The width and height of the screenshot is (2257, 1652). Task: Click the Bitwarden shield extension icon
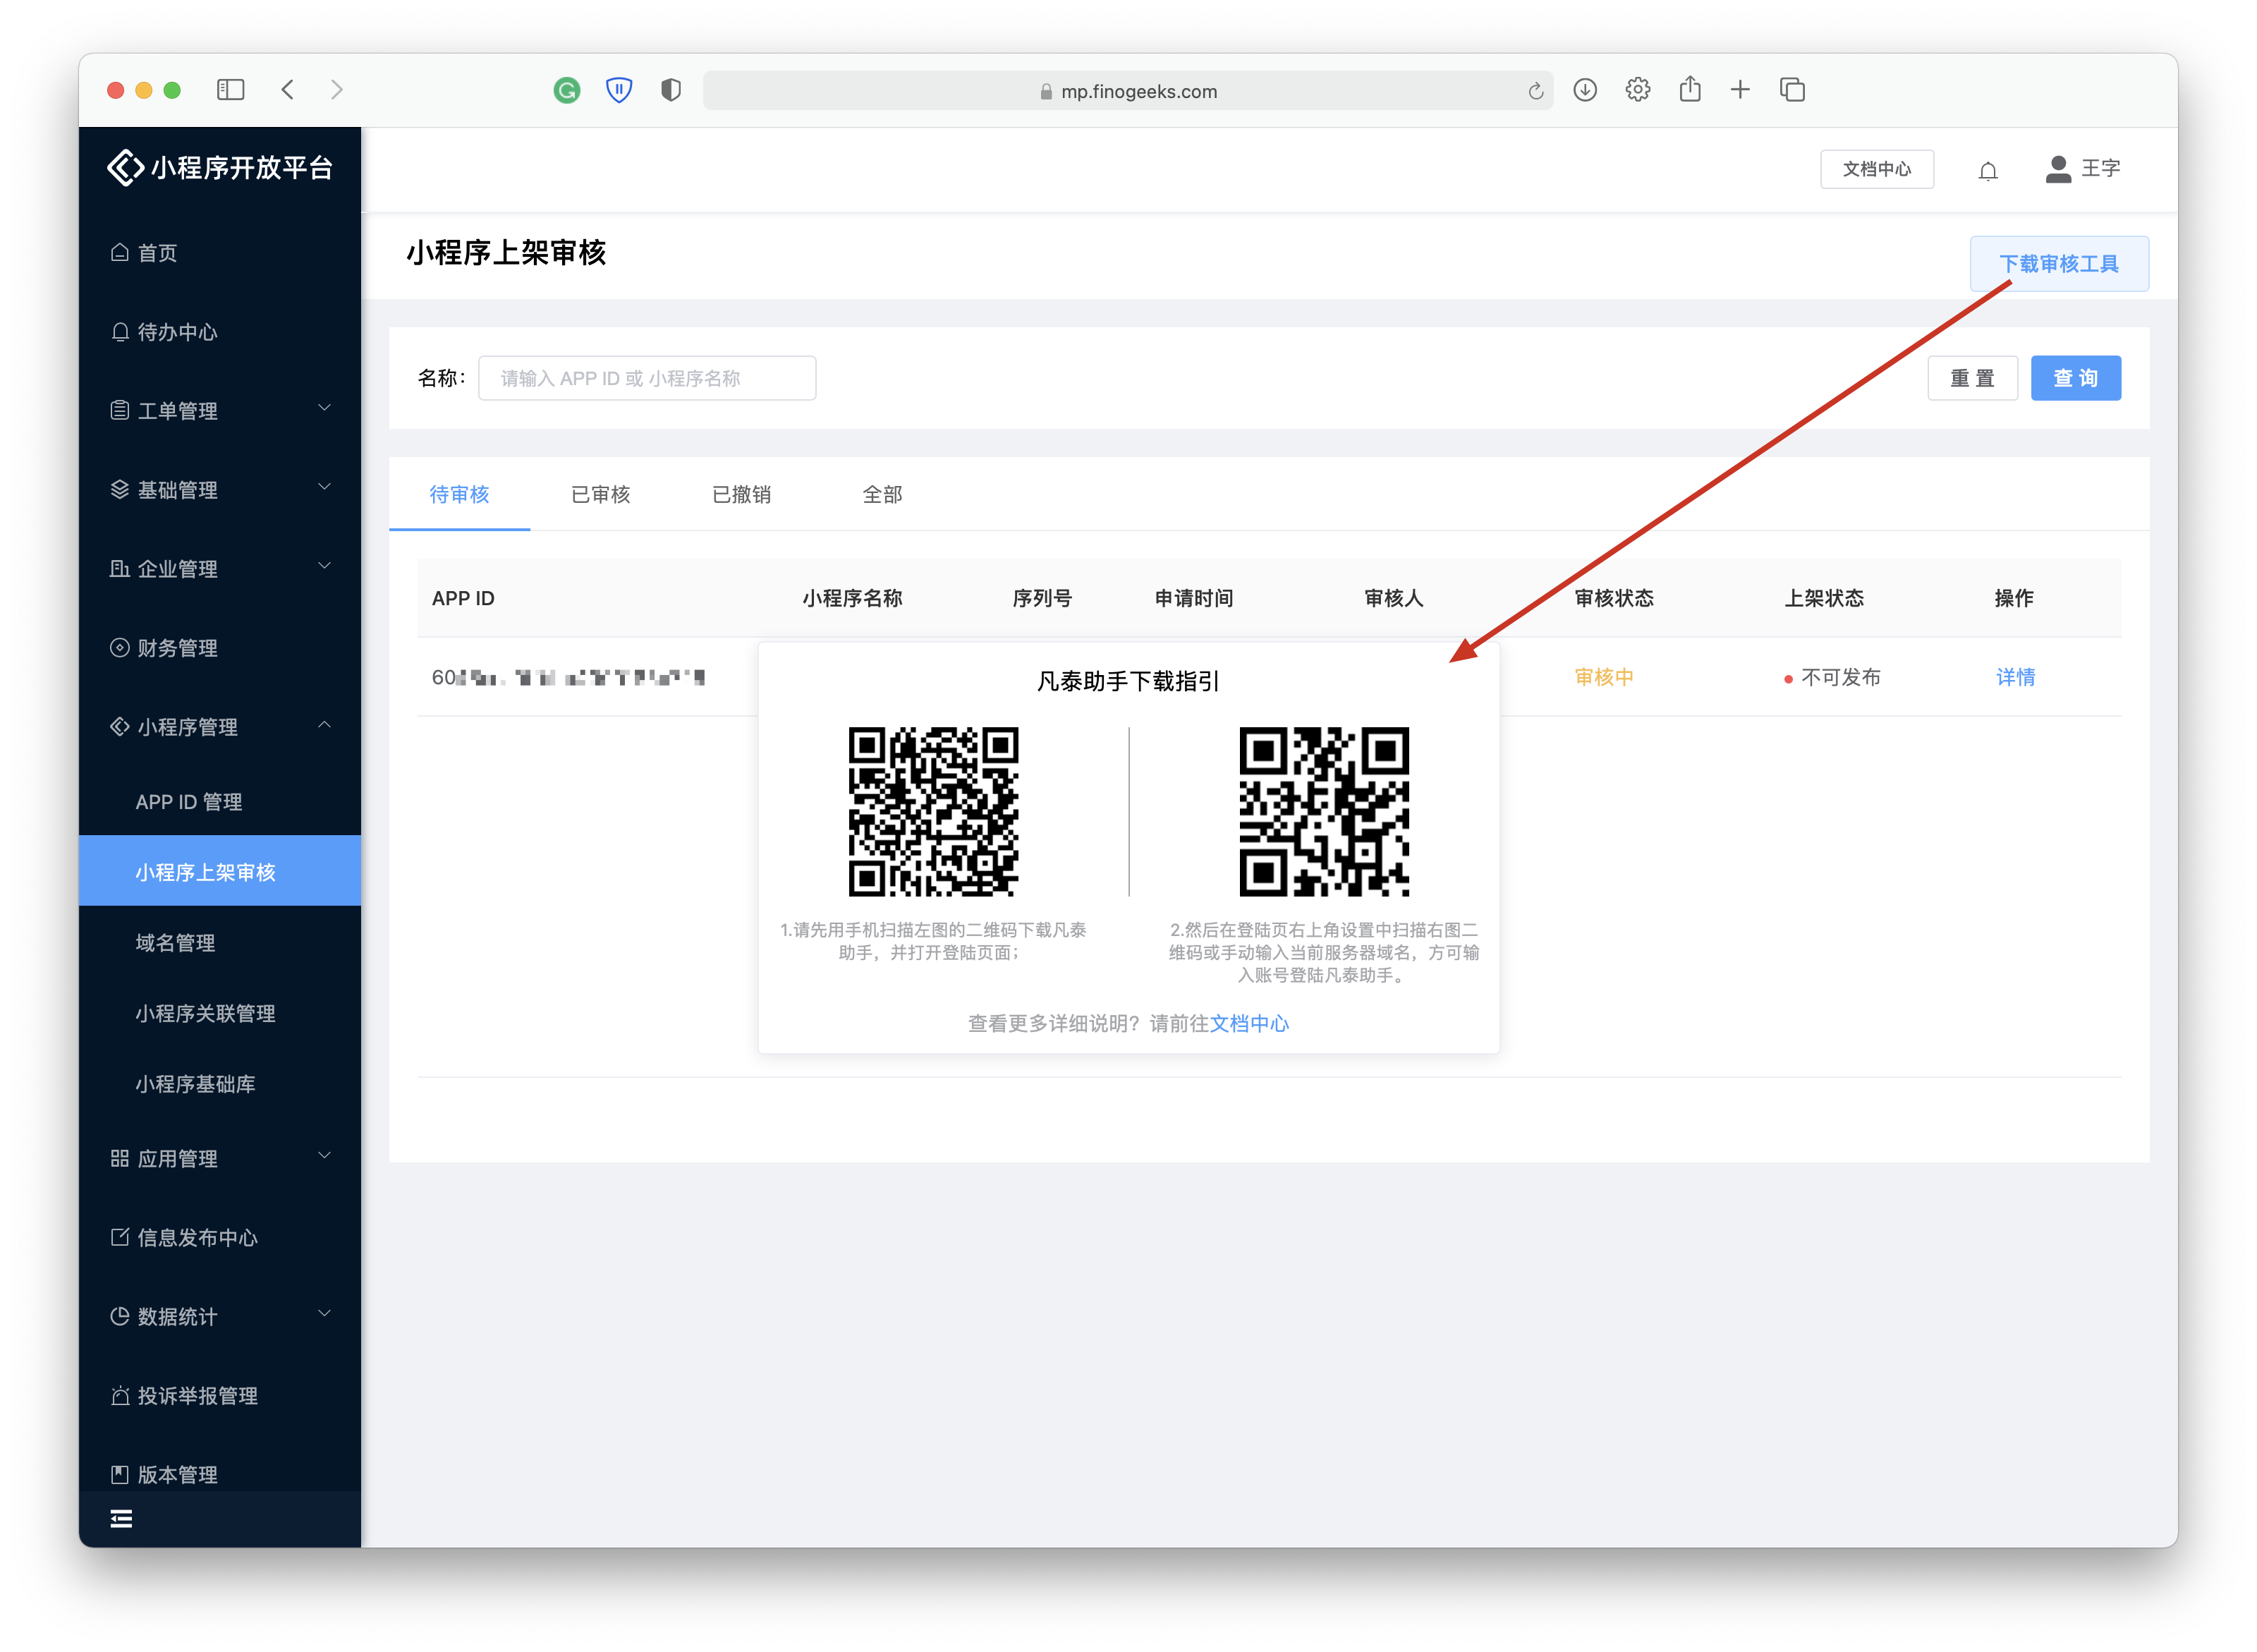619,91
